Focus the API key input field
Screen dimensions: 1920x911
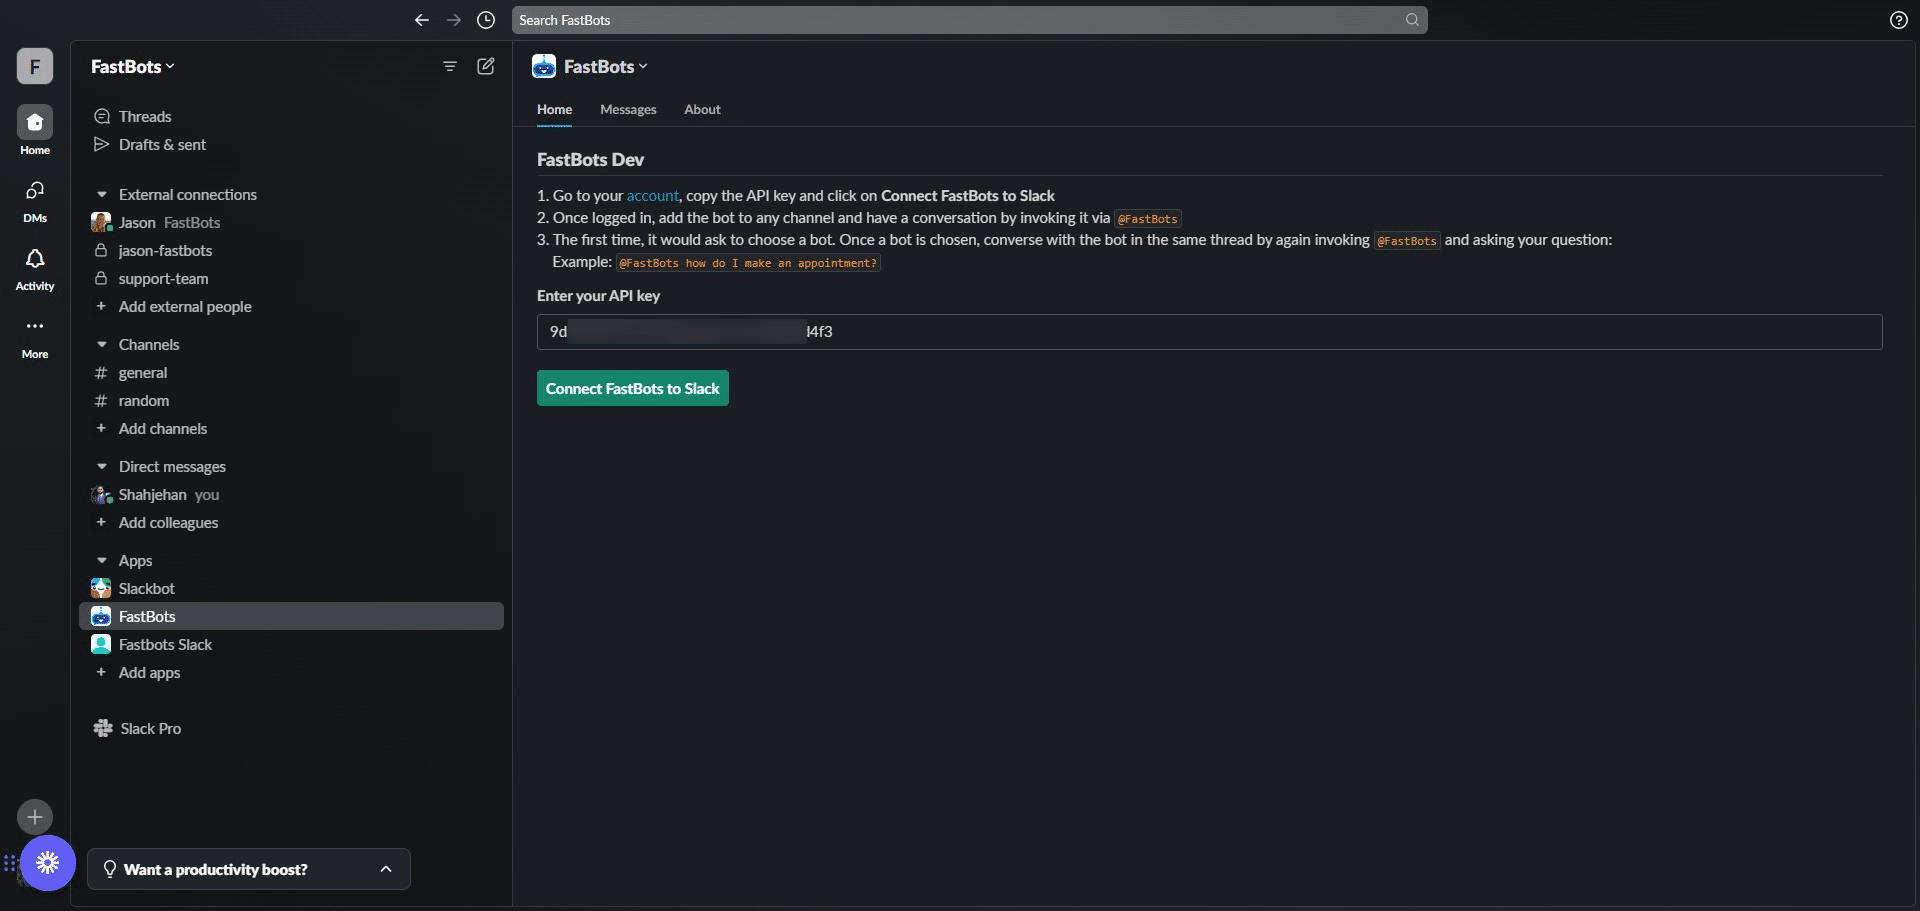coord(1210,332)
